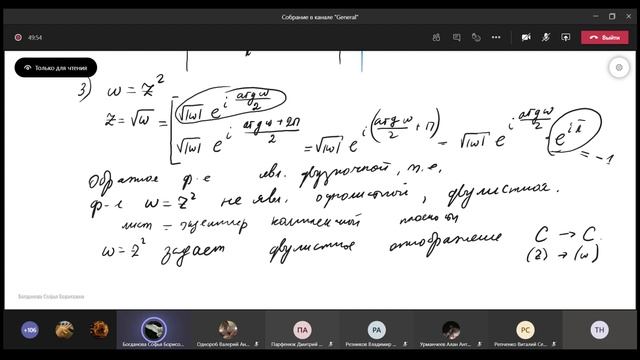Click the 'Только для чтения' read-only badge
Image resolution: width=640 pixels, height=360 pixels.
56,68
